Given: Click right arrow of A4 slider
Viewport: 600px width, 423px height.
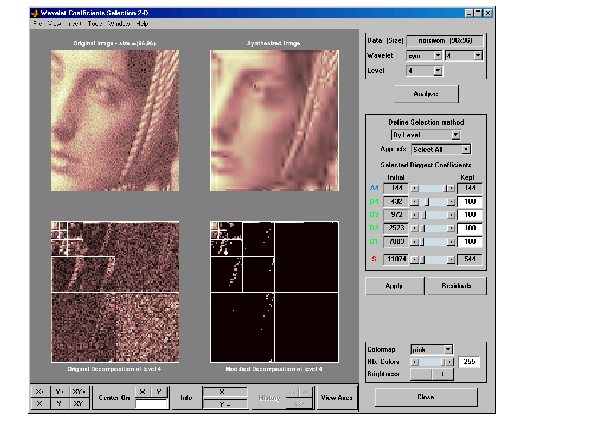Looking at the screenshot, I should pyautogui.click(x=451, y=188).
